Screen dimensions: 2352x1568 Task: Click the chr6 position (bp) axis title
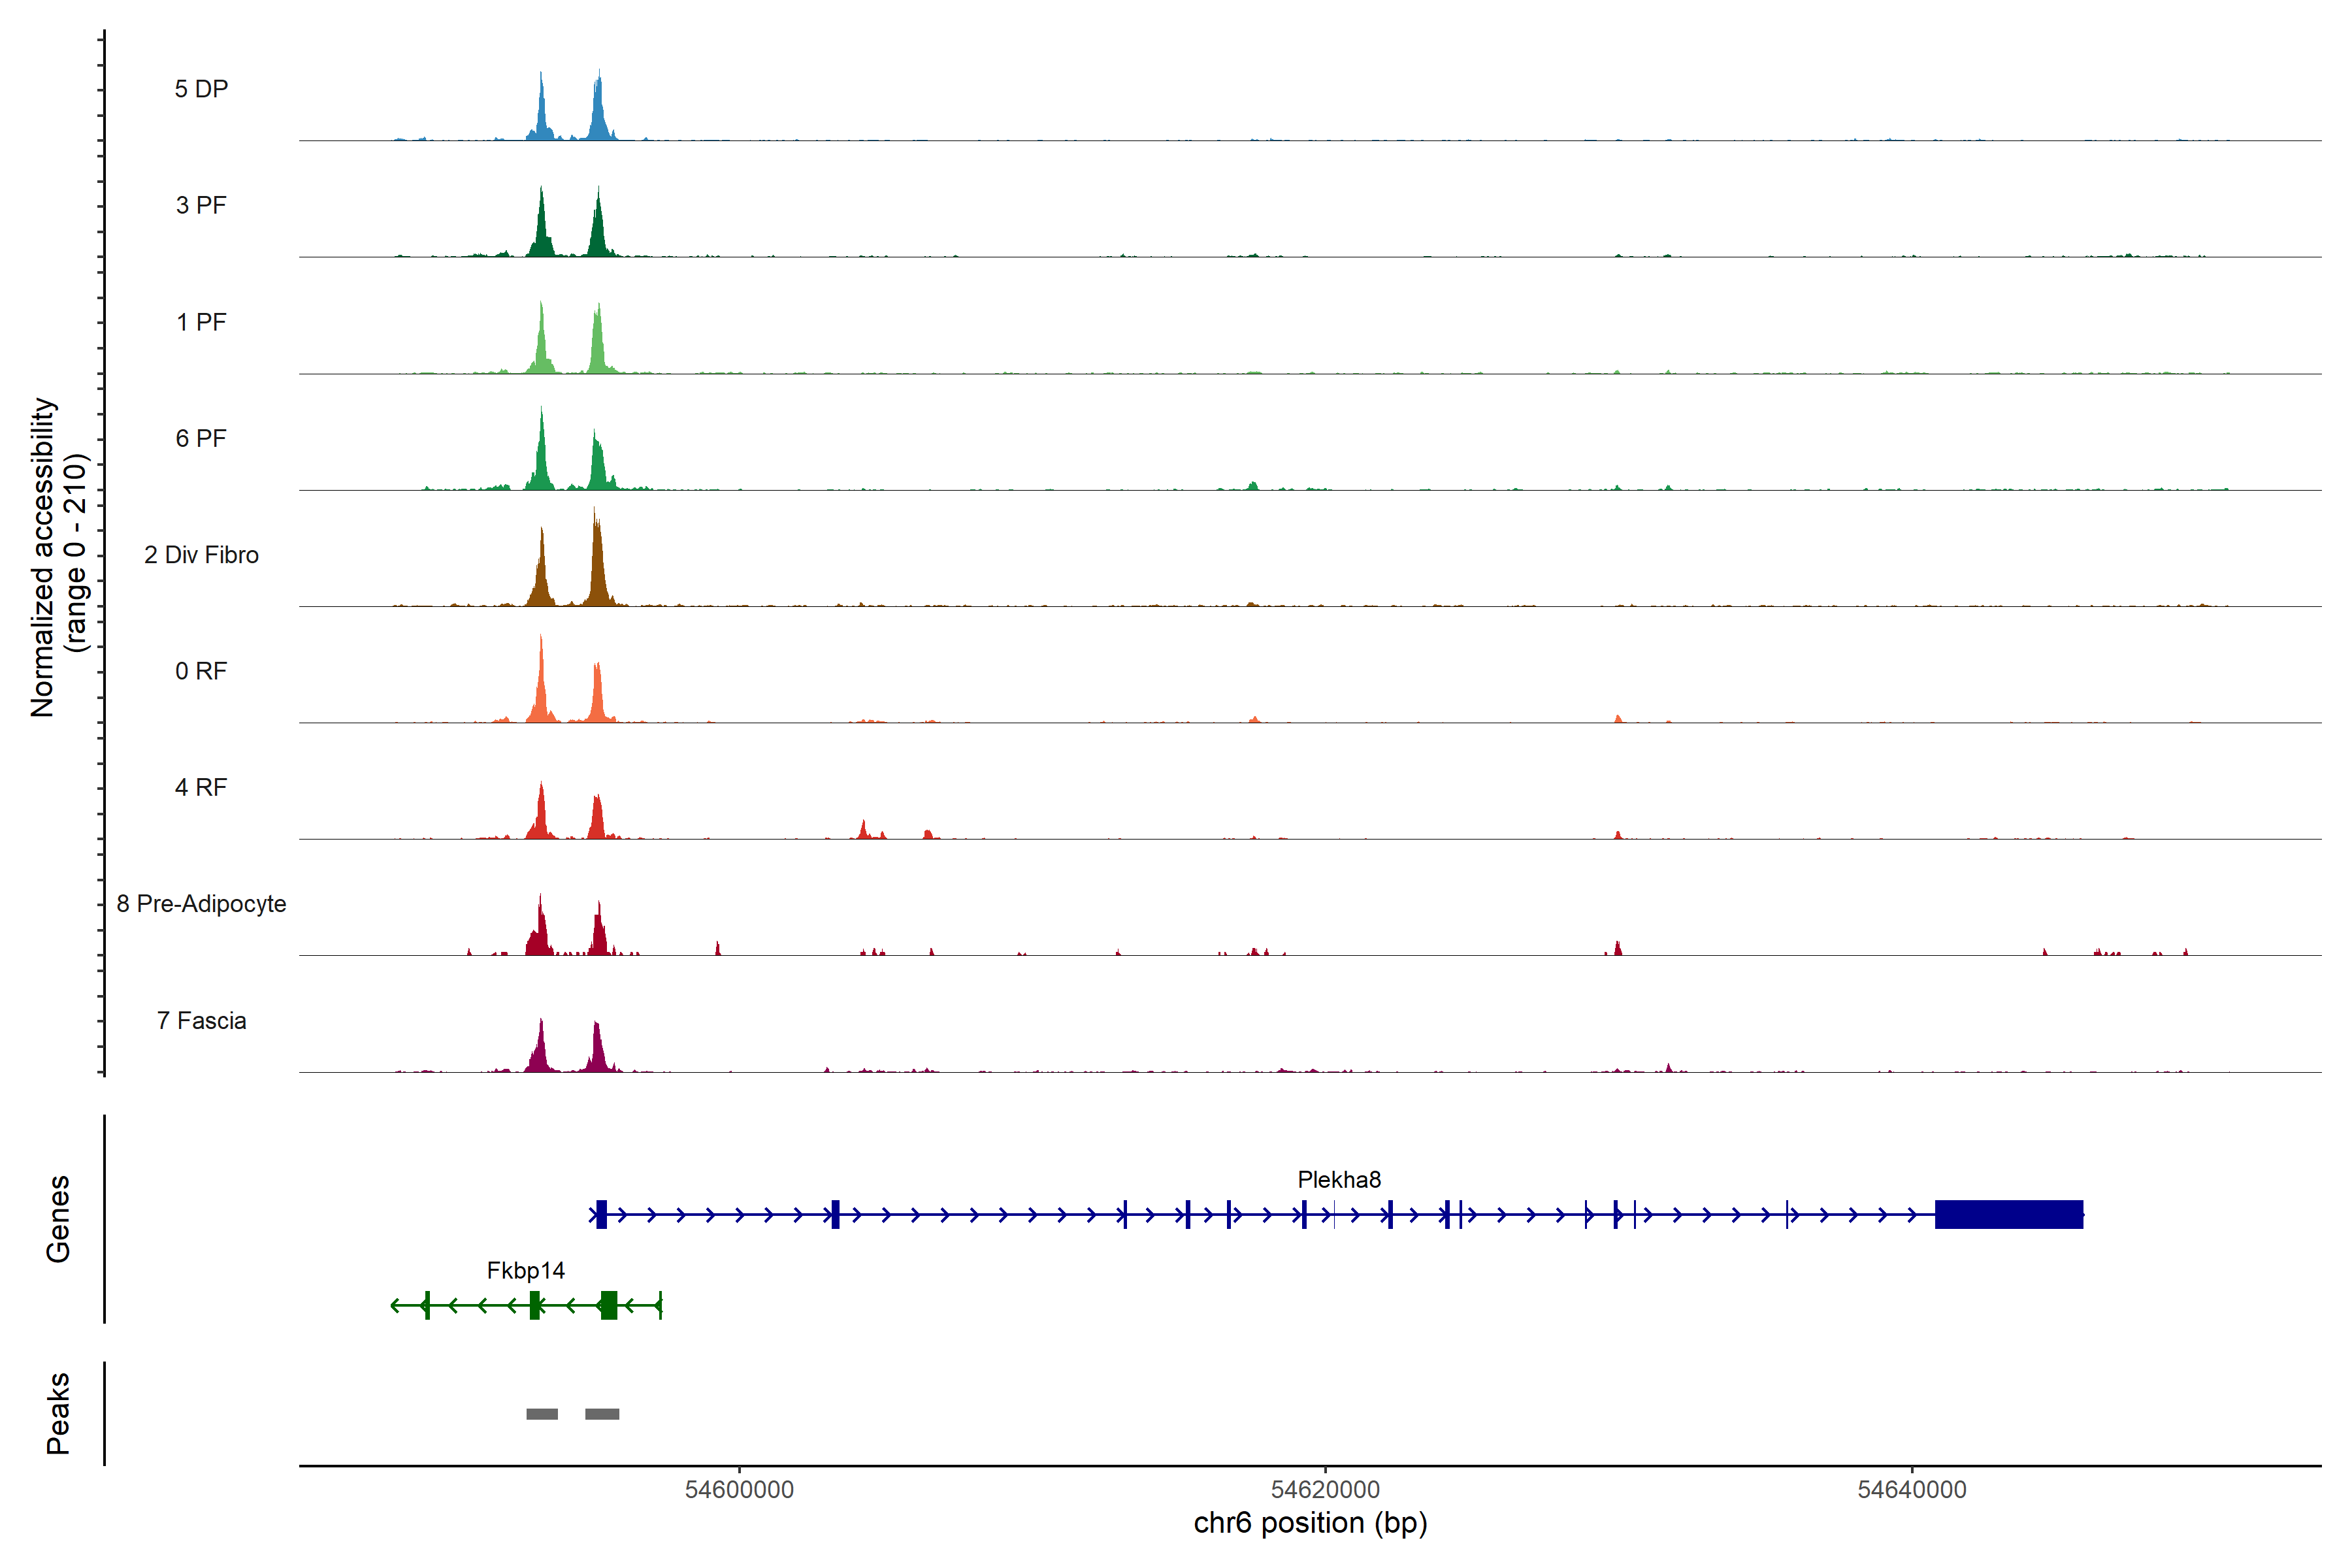1310,1523
